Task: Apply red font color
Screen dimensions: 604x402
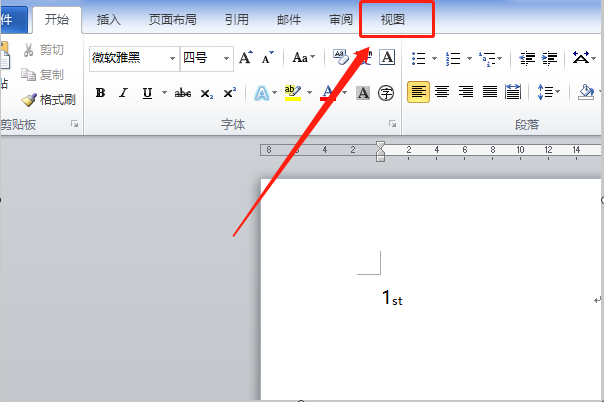Action: [x=328, y=93]
